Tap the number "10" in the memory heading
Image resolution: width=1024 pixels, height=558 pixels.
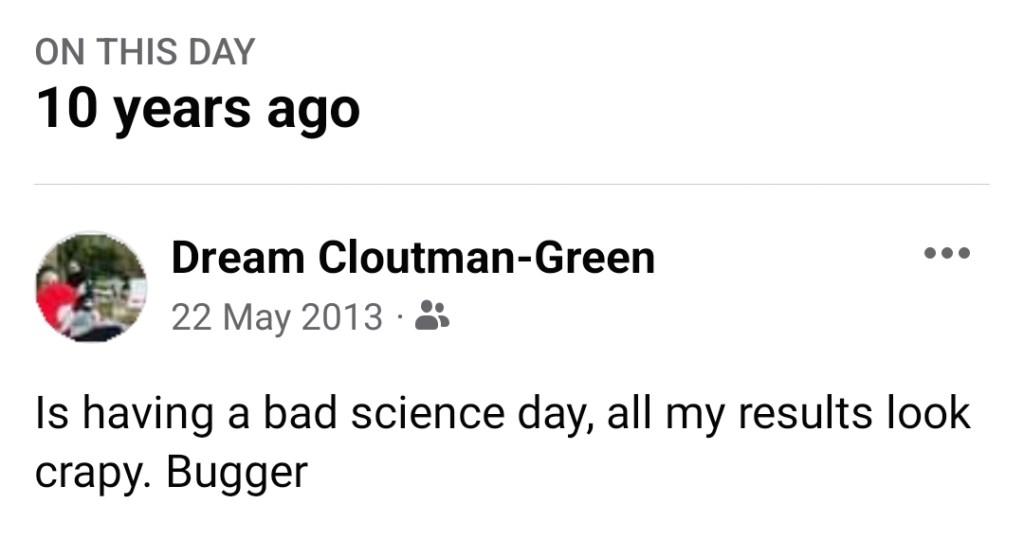(65, 107)
